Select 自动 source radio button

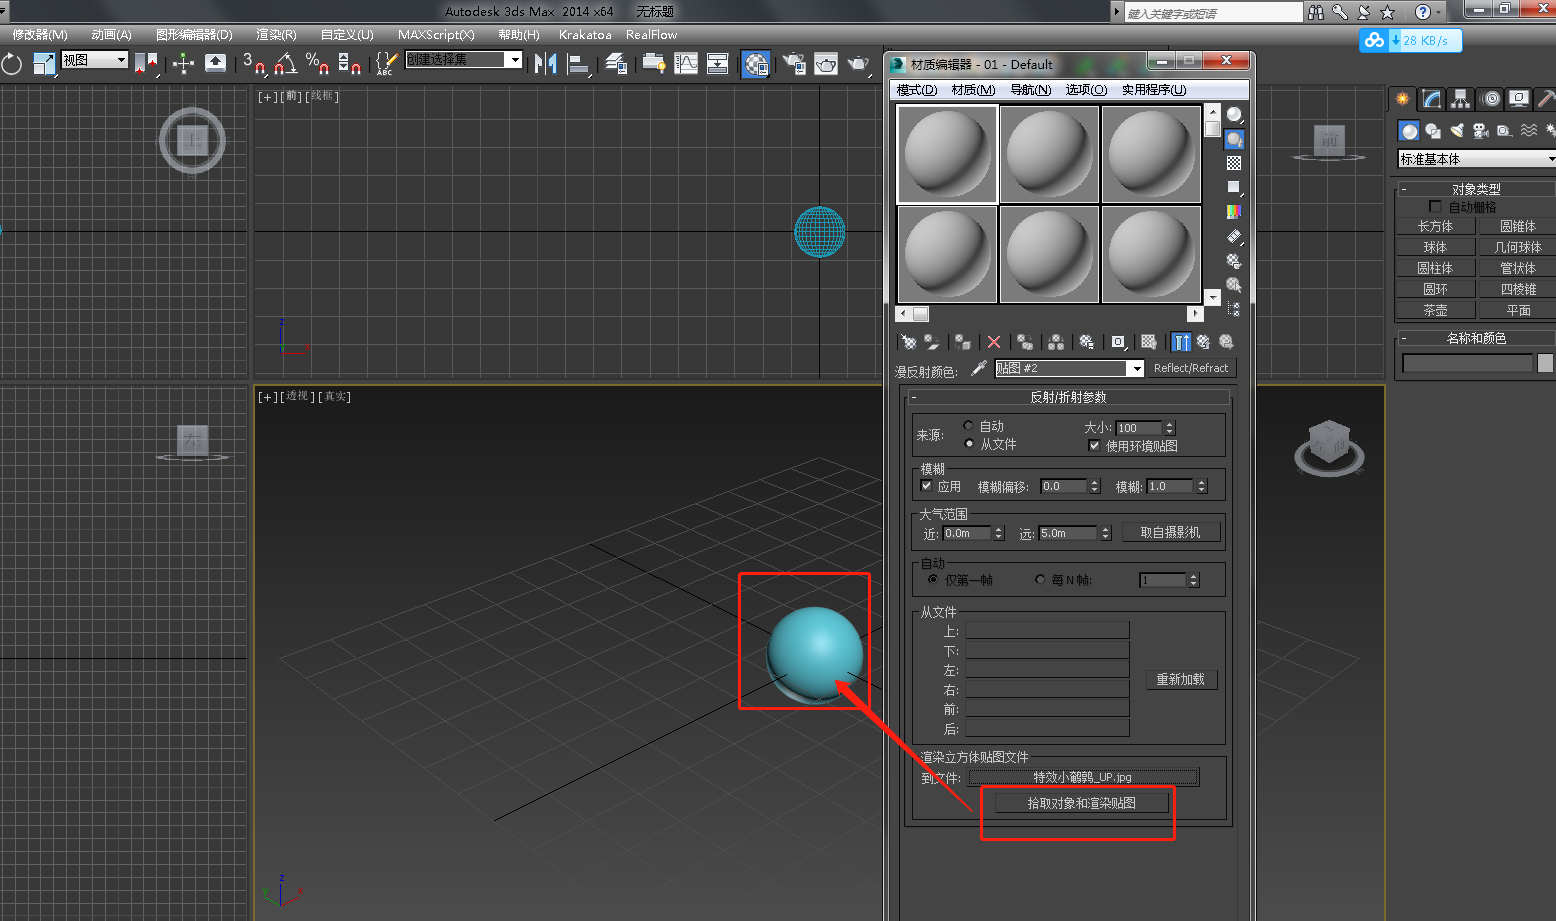[968, 426]
